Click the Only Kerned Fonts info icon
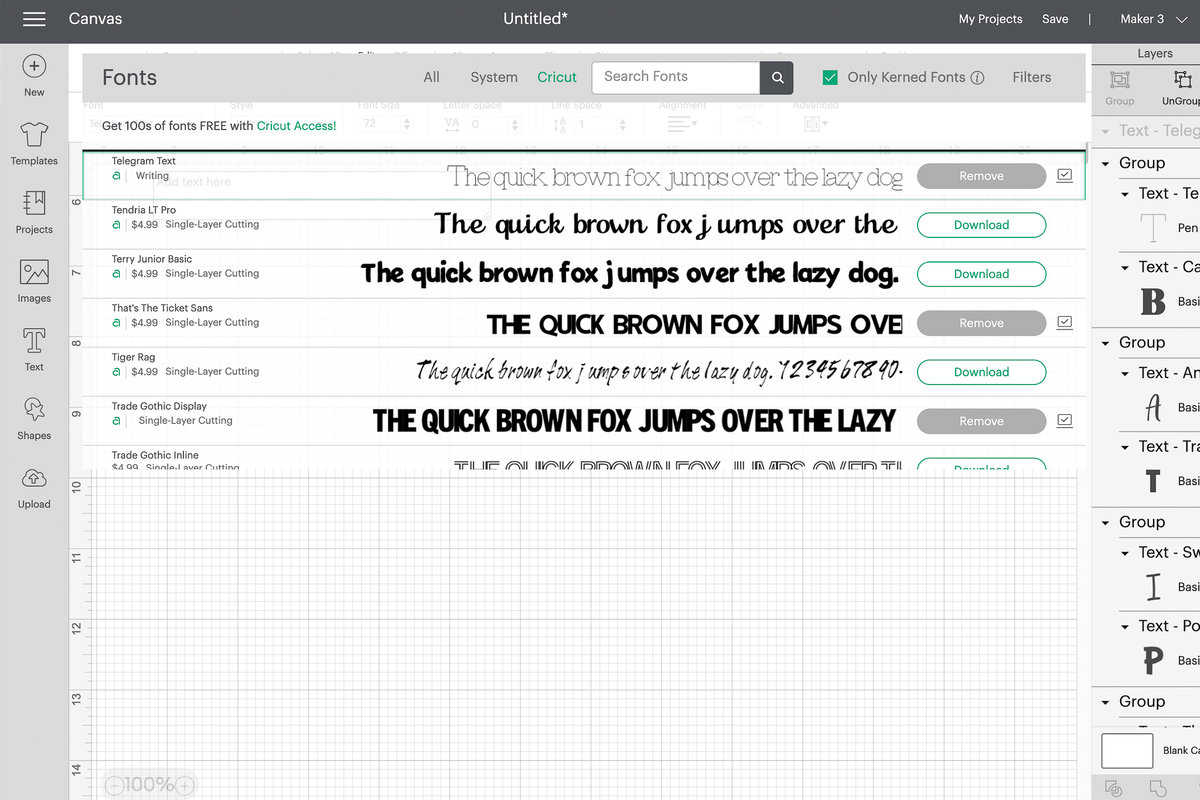 tap(978, 77)
